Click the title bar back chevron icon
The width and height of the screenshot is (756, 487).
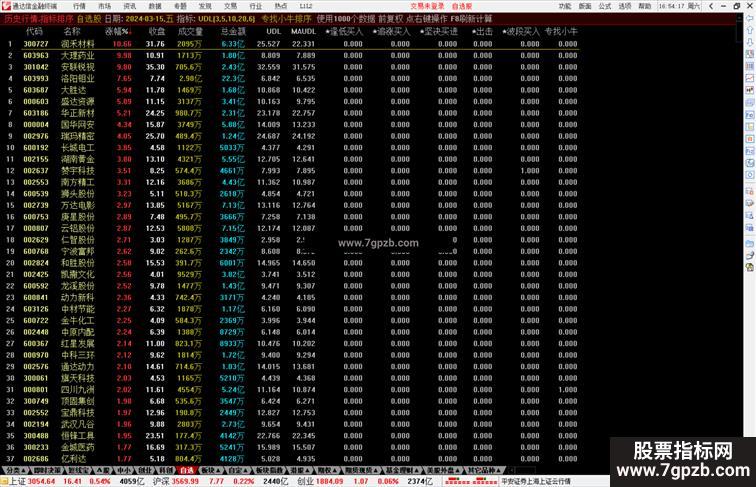[711, 6]
